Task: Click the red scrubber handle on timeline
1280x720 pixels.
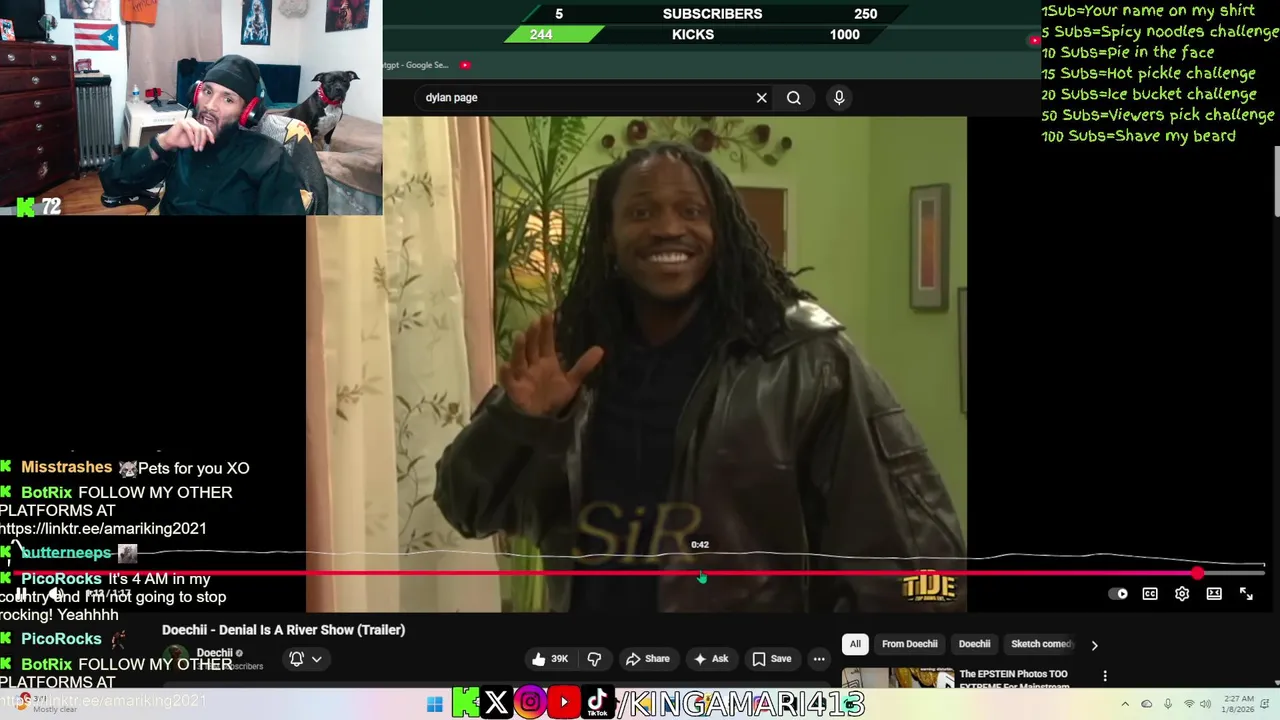Action: 1198,574
